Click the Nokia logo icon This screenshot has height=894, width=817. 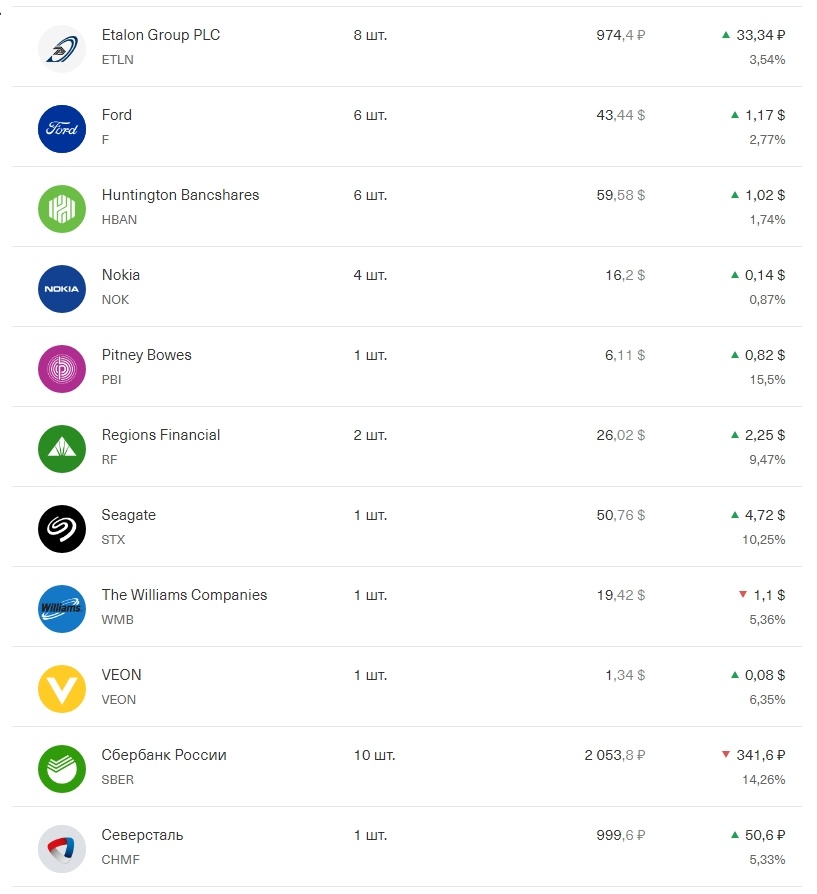62,289
